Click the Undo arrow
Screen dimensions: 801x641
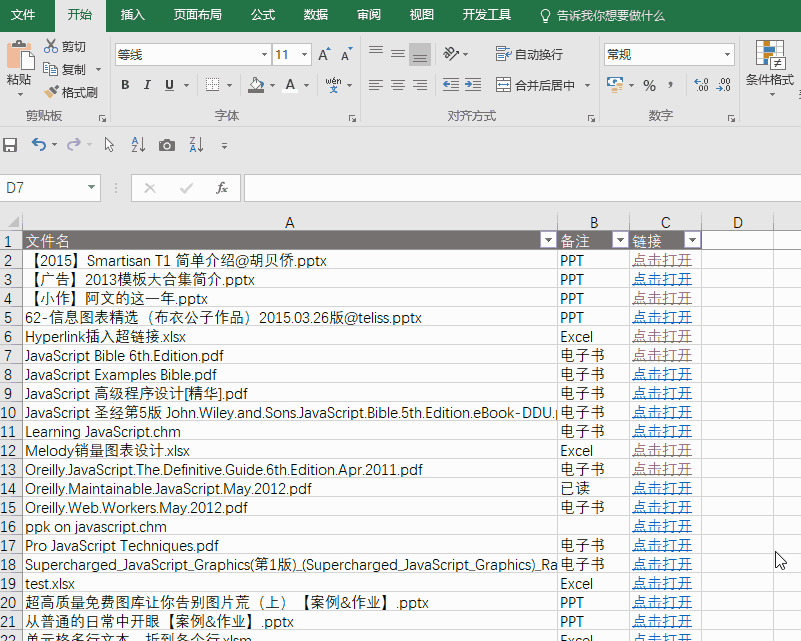[x=39, y=145]
